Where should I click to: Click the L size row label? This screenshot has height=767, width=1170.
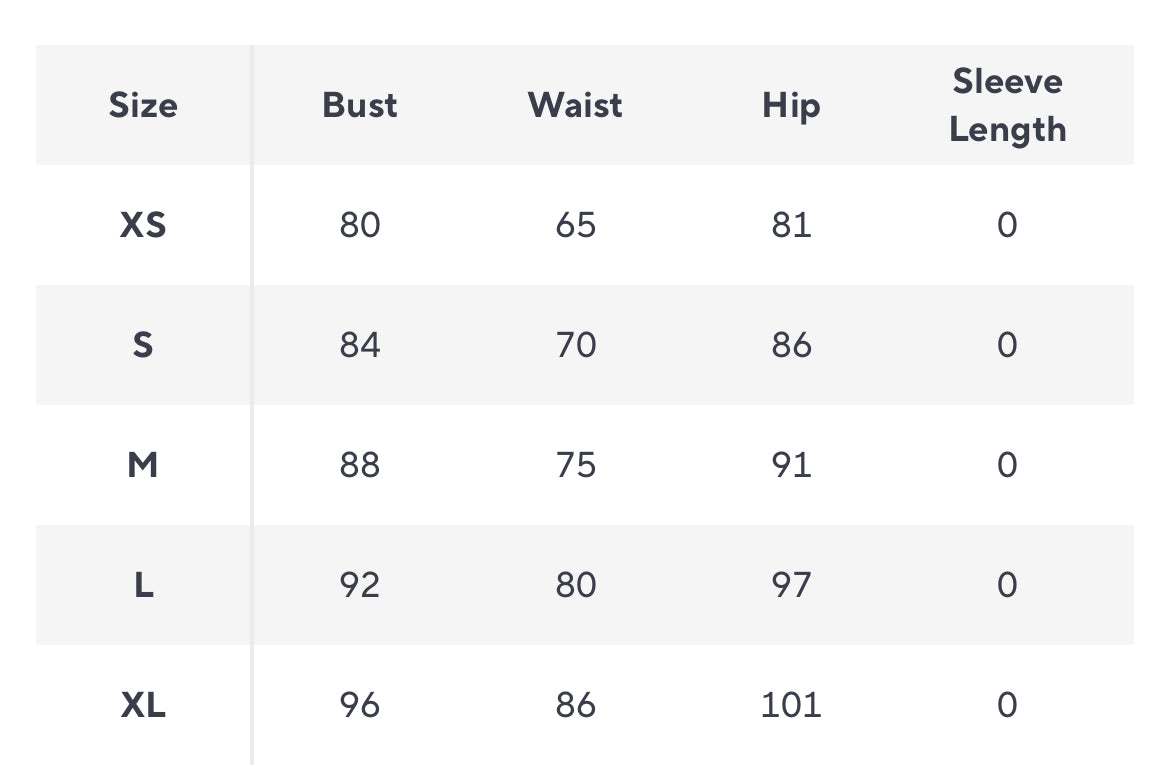point(143,585)
